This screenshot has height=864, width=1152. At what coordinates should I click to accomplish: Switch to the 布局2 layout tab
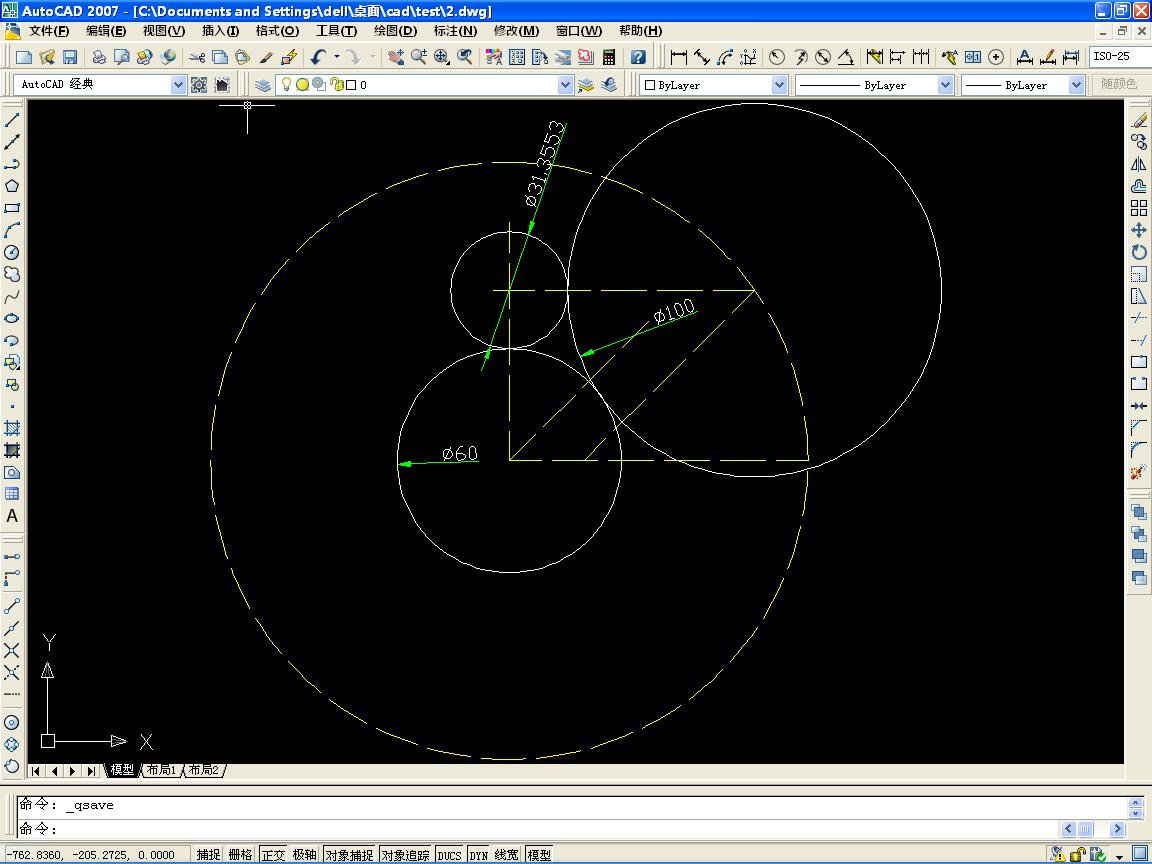(x=204, y=770)
